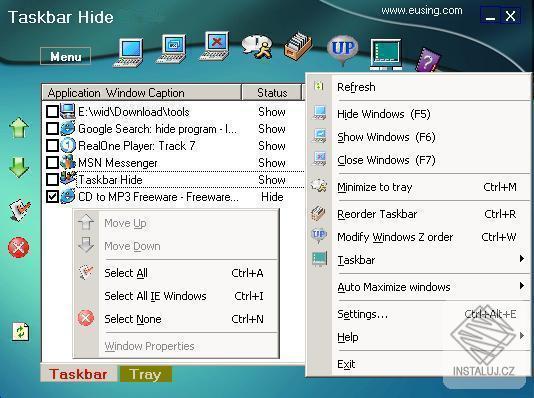Close the Taskbar Hide window
Viewport: 534px width, 398px height.
click(510, 16)
